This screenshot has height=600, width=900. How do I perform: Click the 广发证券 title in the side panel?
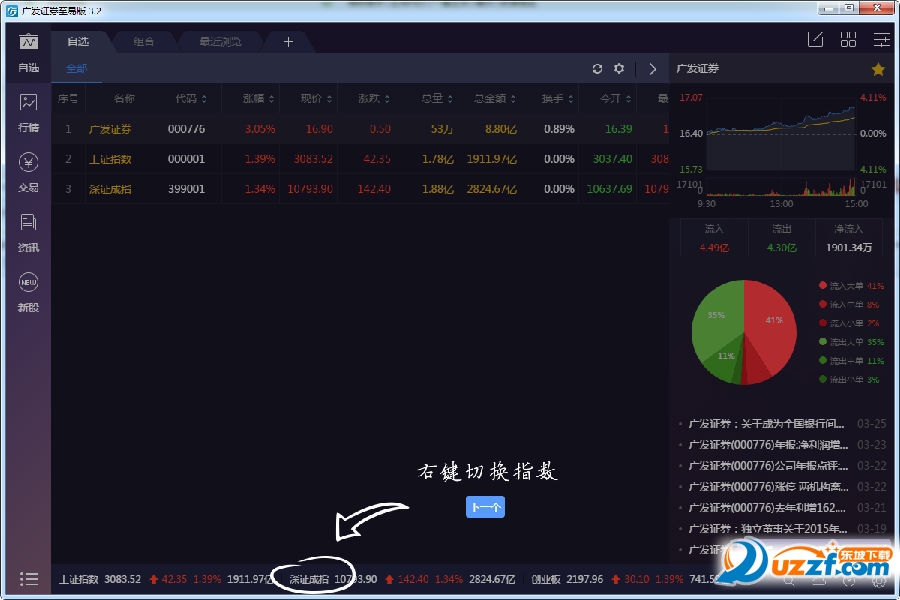697,69
